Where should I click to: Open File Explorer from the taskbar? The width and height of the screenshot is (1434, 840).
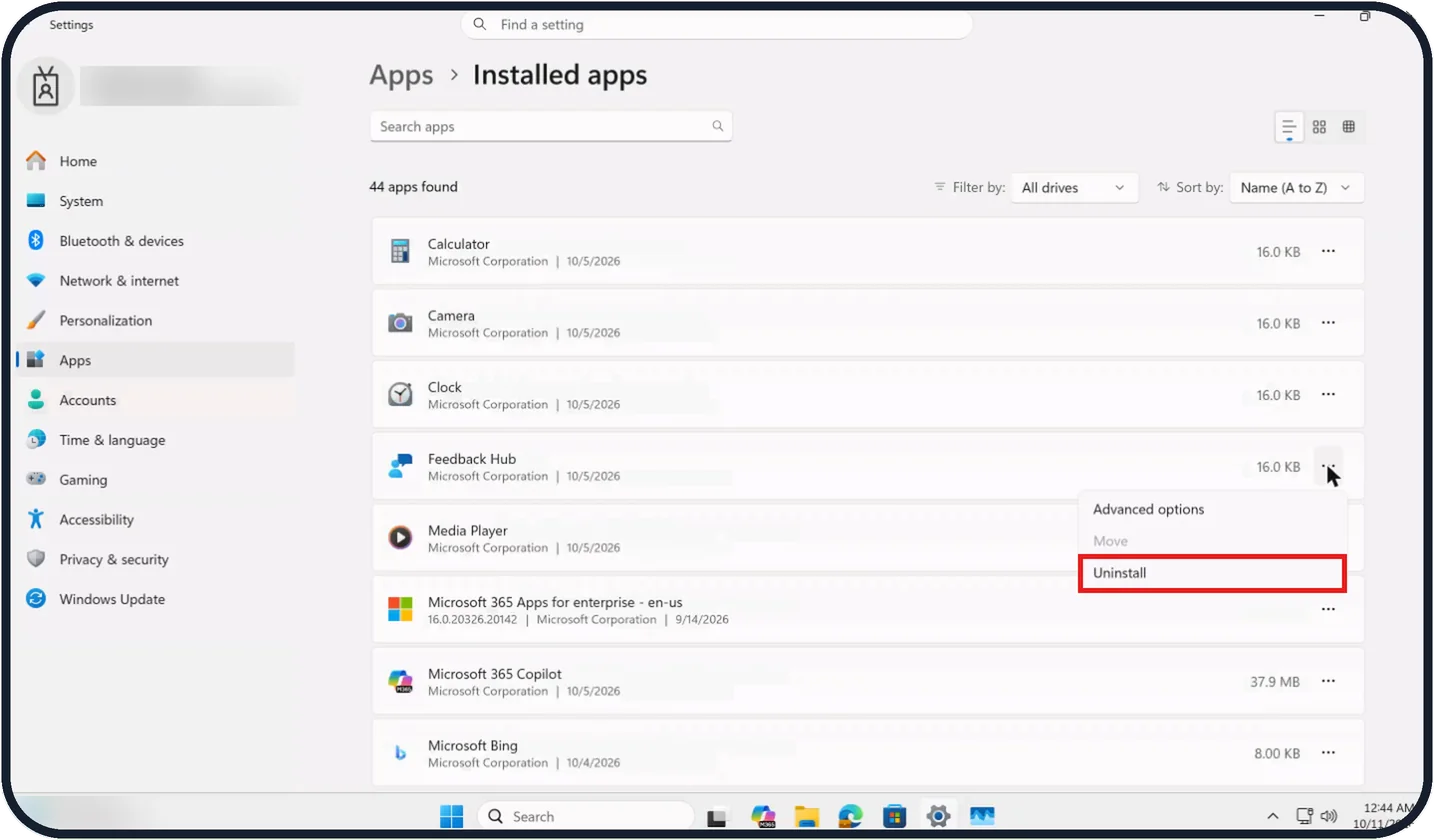(x=807, y=816)
